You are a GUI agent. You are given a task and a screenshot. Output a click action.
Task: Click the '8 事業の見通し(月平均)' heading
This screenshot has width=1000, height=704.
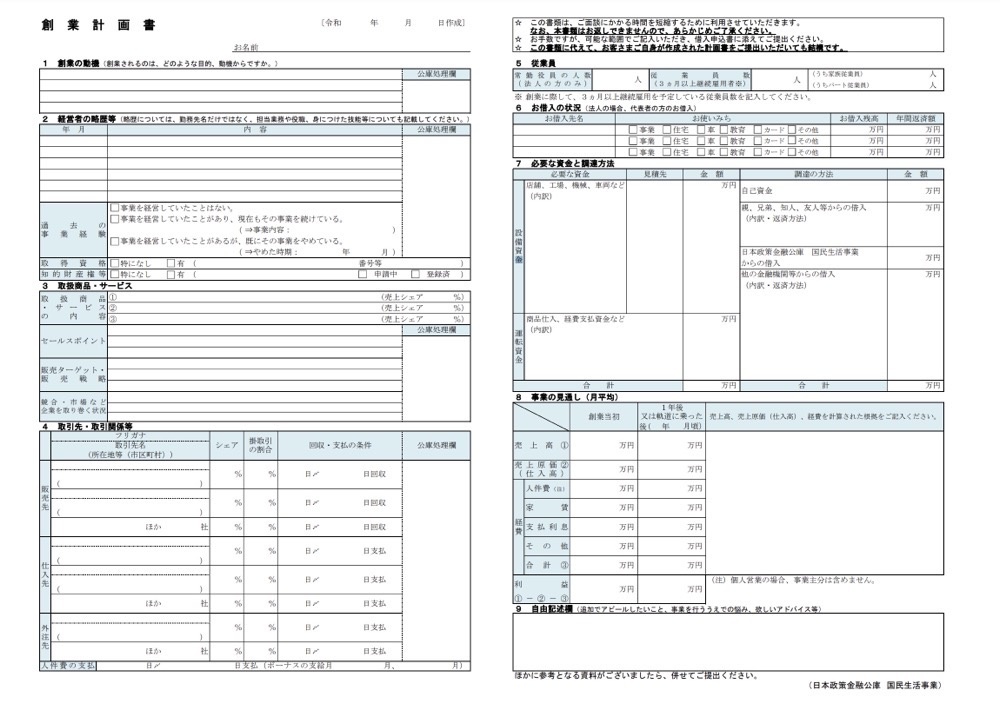[566, 397]
